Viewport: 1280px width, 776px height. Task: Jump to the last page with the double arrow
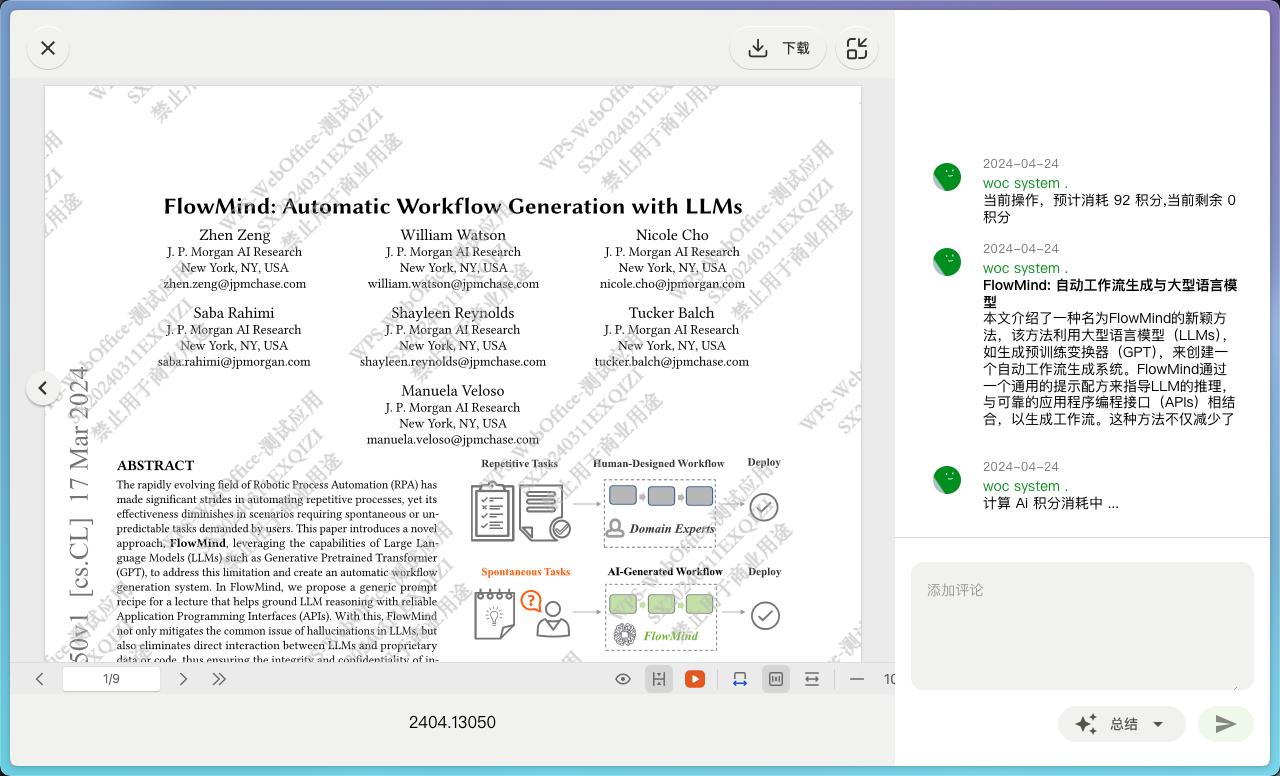(219, 679)
